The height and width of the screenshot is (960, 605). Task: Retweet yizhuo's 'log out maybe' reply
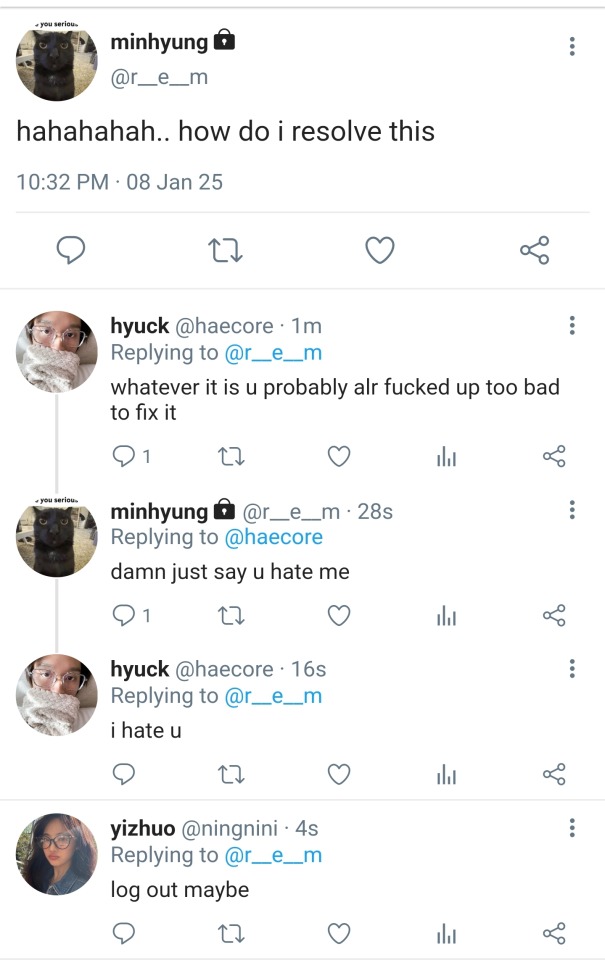coord(231,933)
